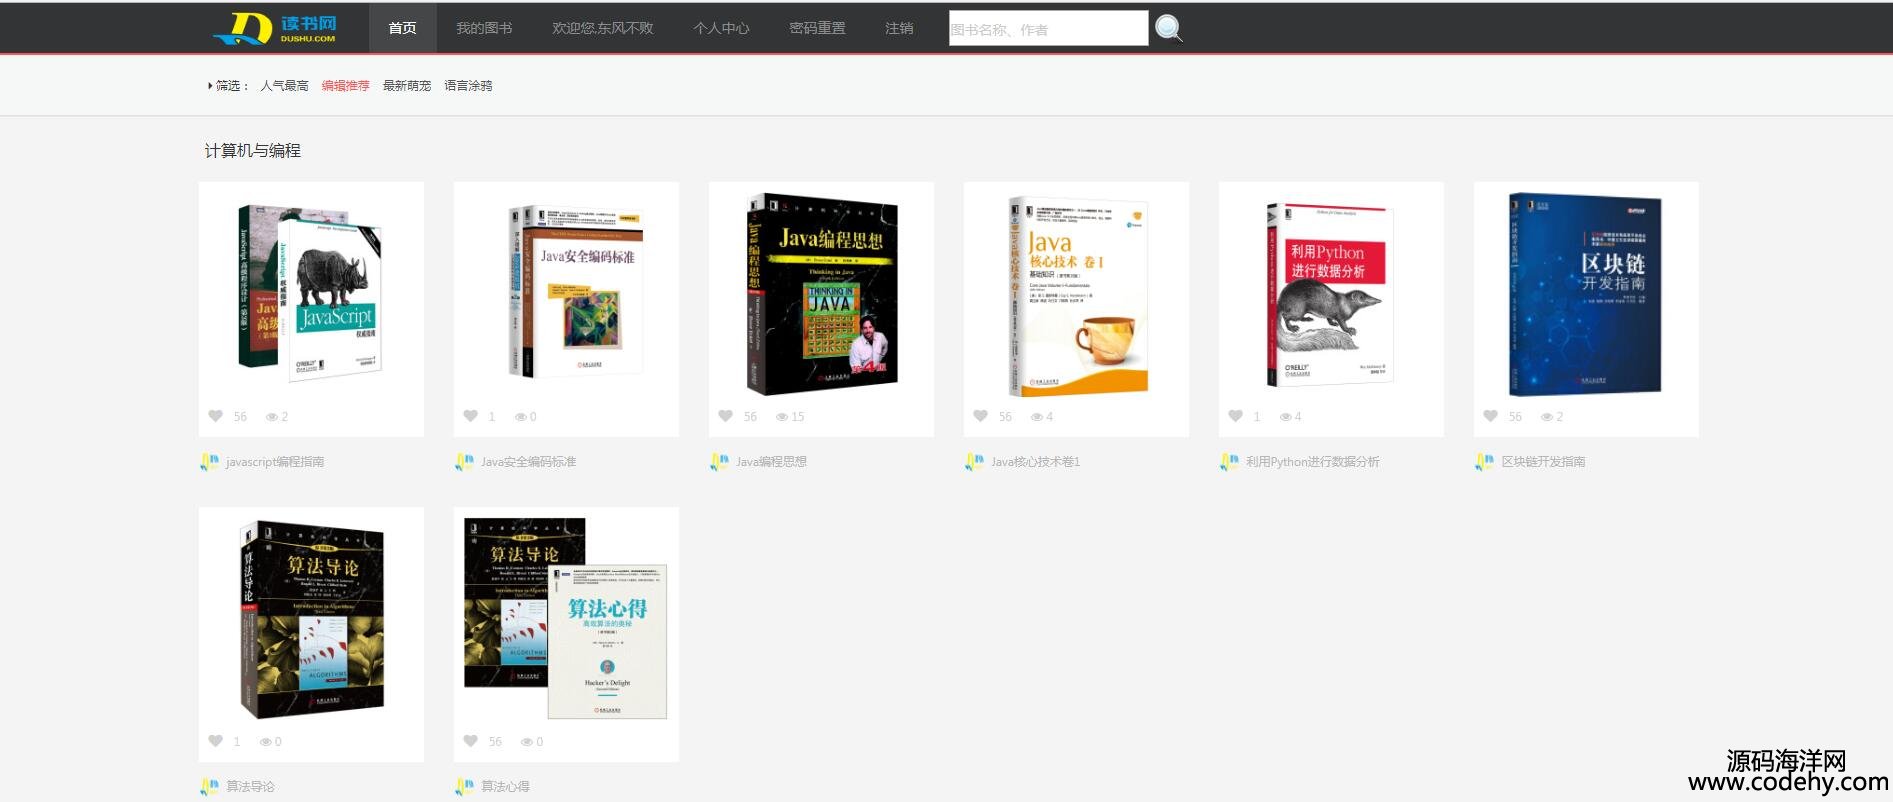The height and width of the screenshot is (802, 1893).
Task: Click the eye views icon under 算法心得
Action: coord(526,741)
